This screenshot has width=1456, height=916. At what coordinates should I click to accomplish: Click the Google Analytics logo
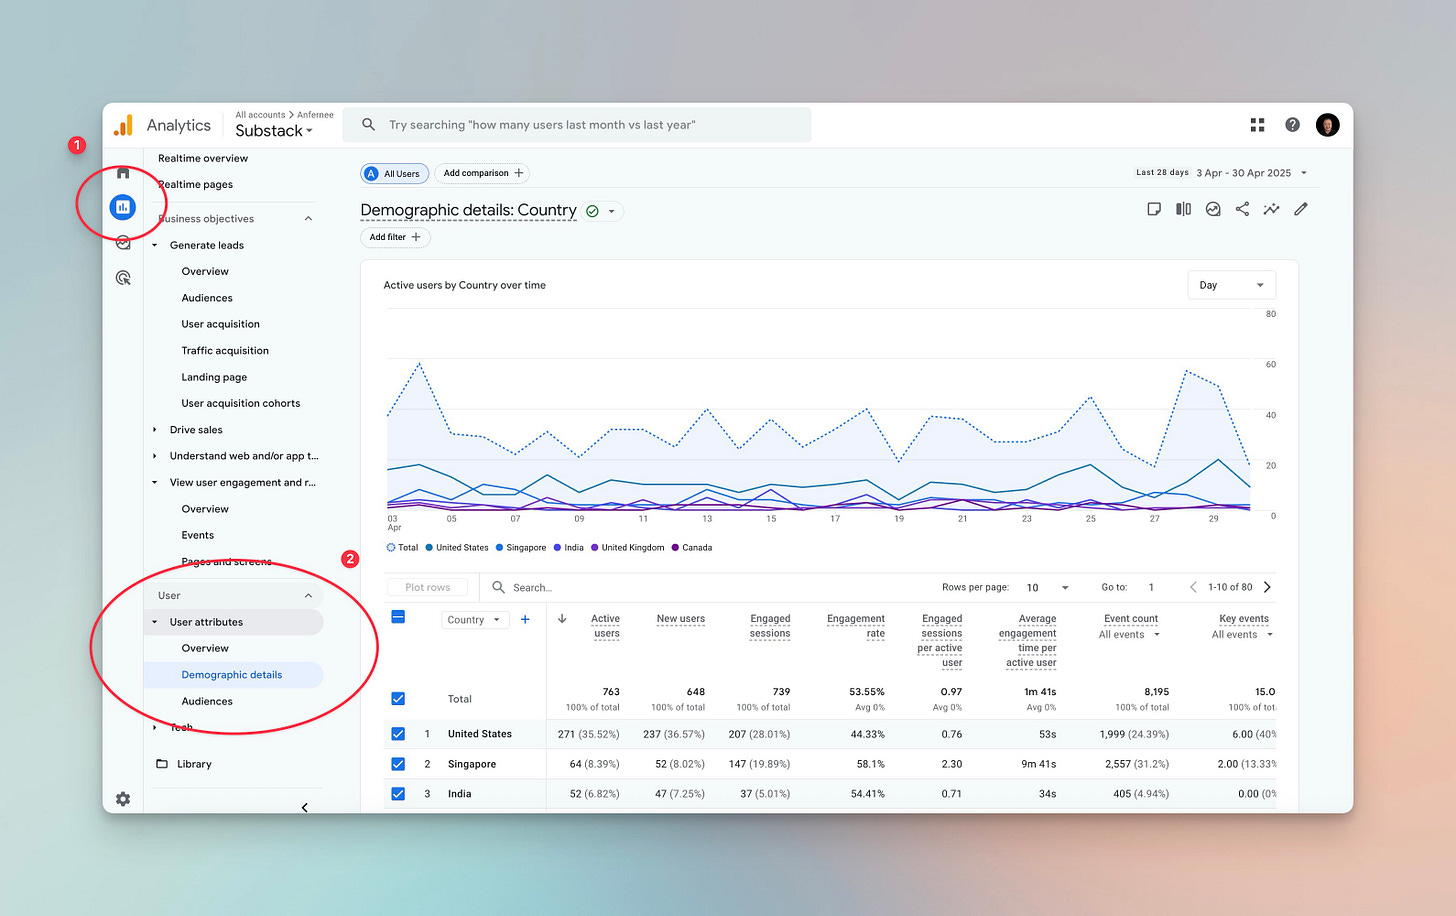[123, 125]
